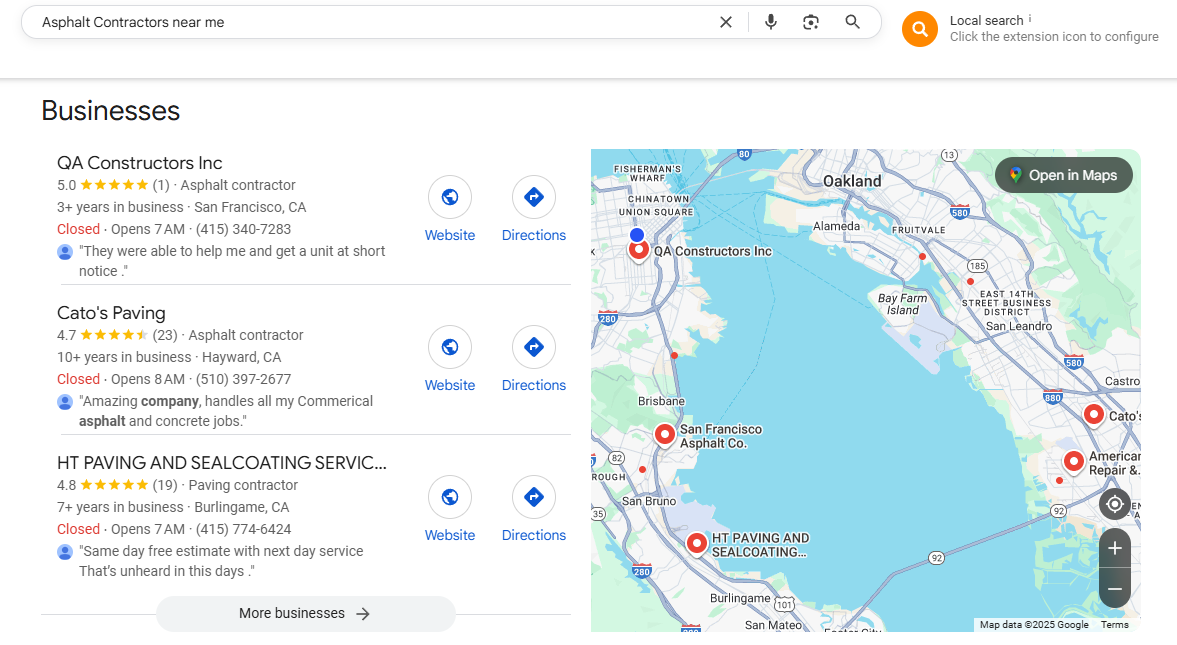
Task: Center map on my location
Action: point(1114,504)
